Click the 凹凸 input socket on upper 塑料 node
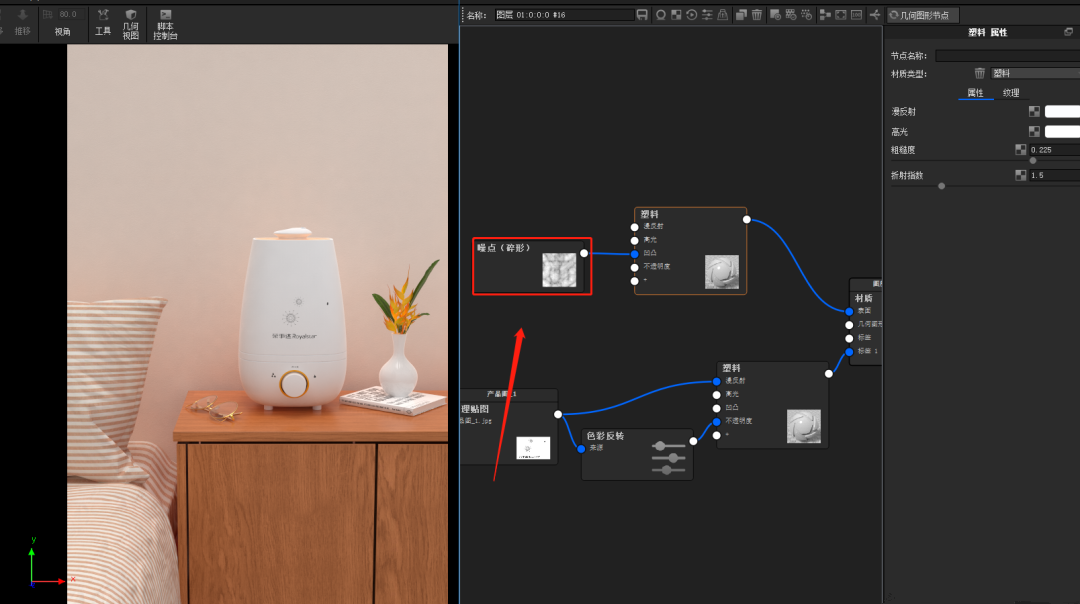Screen dimensions: 1080x604 (635, 253)
